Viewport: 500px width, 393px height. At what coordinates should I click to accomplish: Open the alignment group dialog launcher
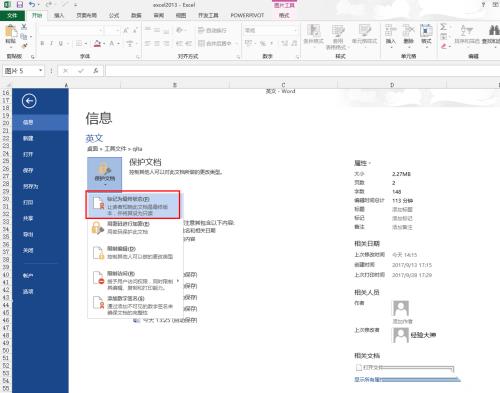[238, 57]
